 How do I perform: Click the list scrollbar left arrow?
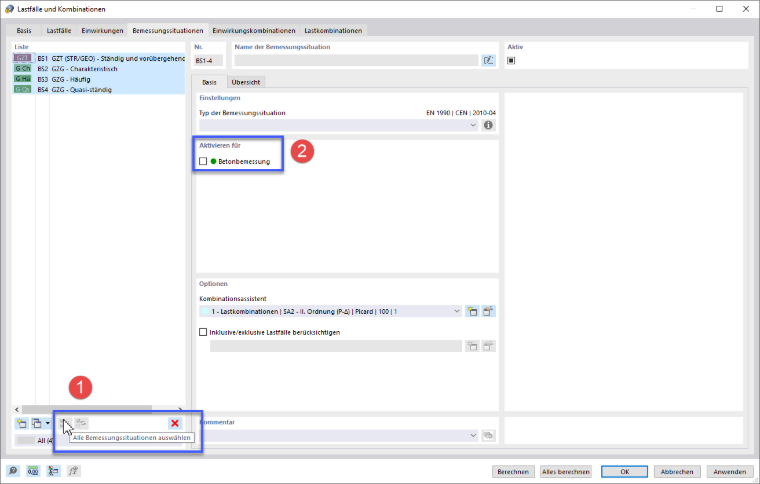[x=17, y=409]
